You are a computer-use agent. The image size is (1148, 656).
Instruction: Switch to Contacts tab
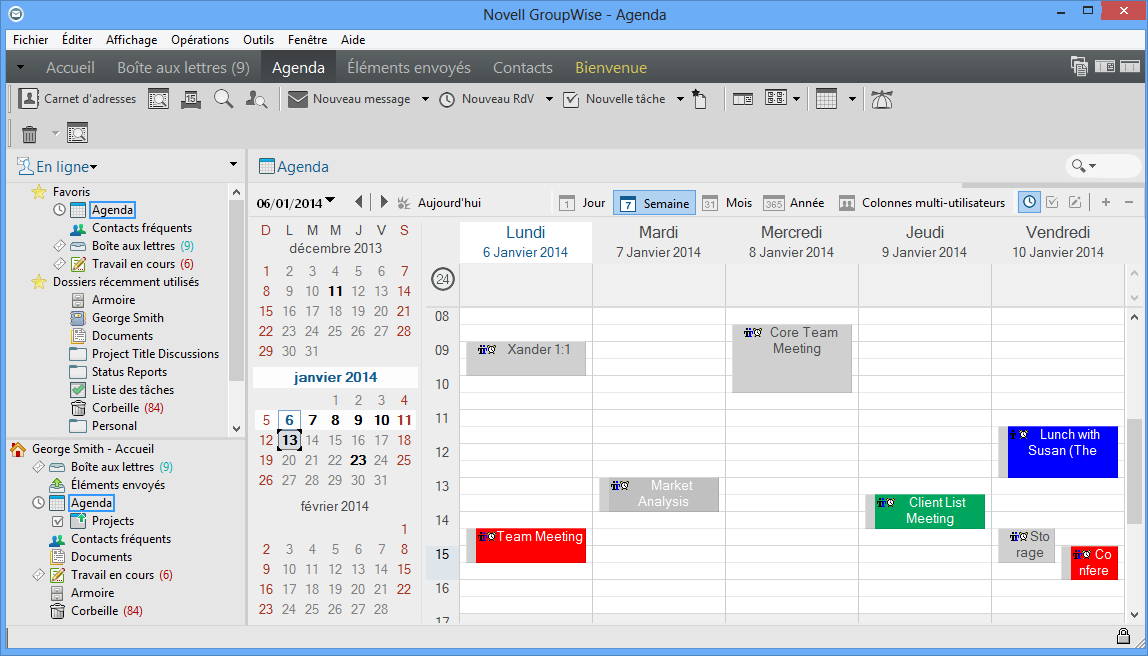point(523,67)
